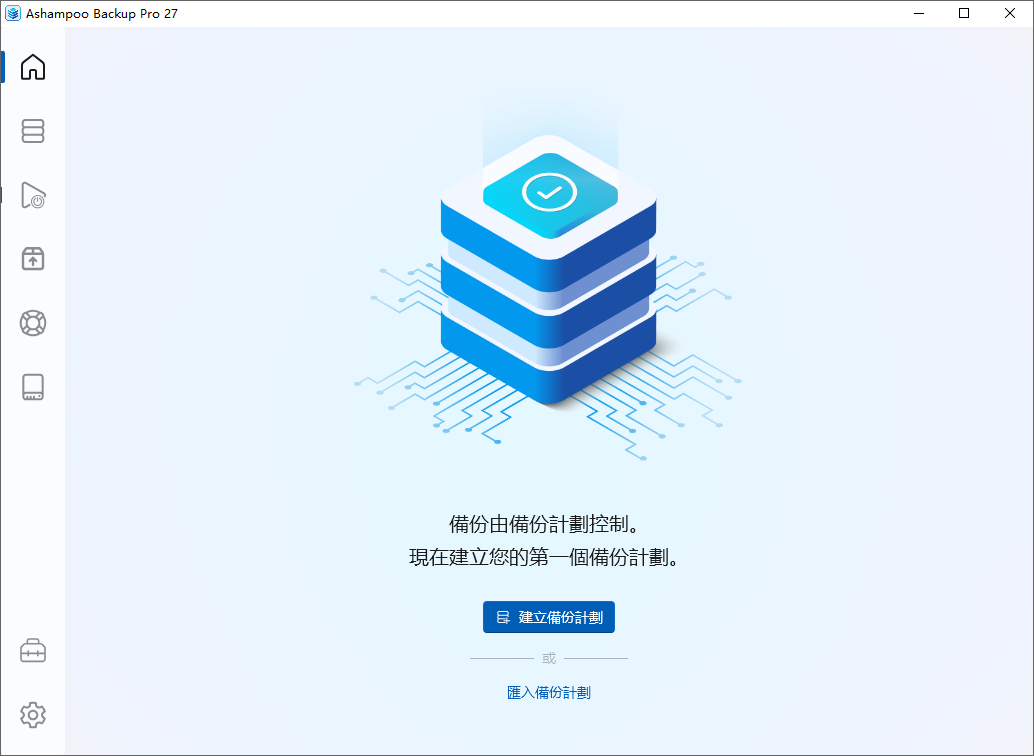This screenshot has width=1034, height=756.
Task: Open the rescue system lifebuoy icon
Action: (x=33, y=323)
